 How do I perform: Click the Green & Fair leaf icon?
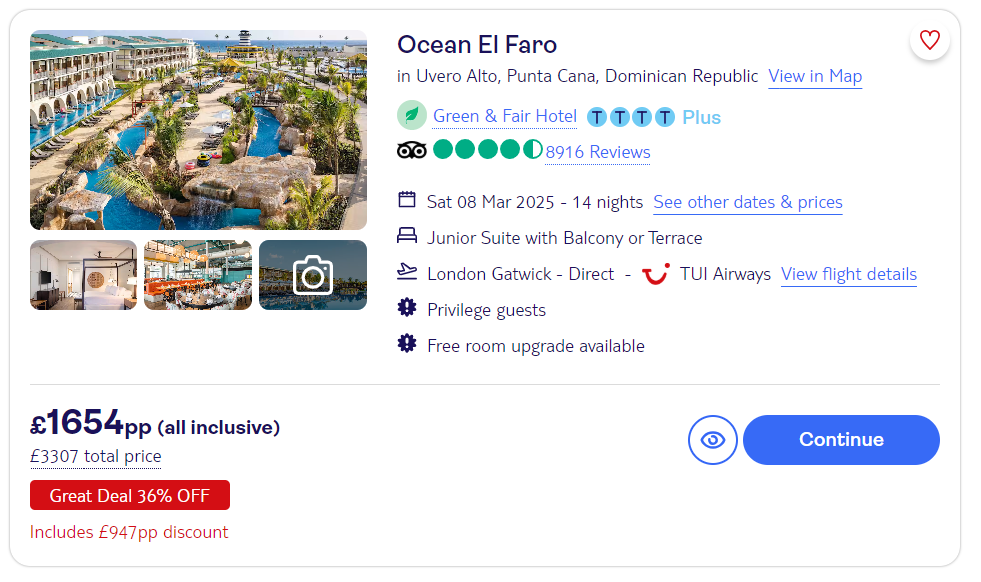tap(412, 116)
